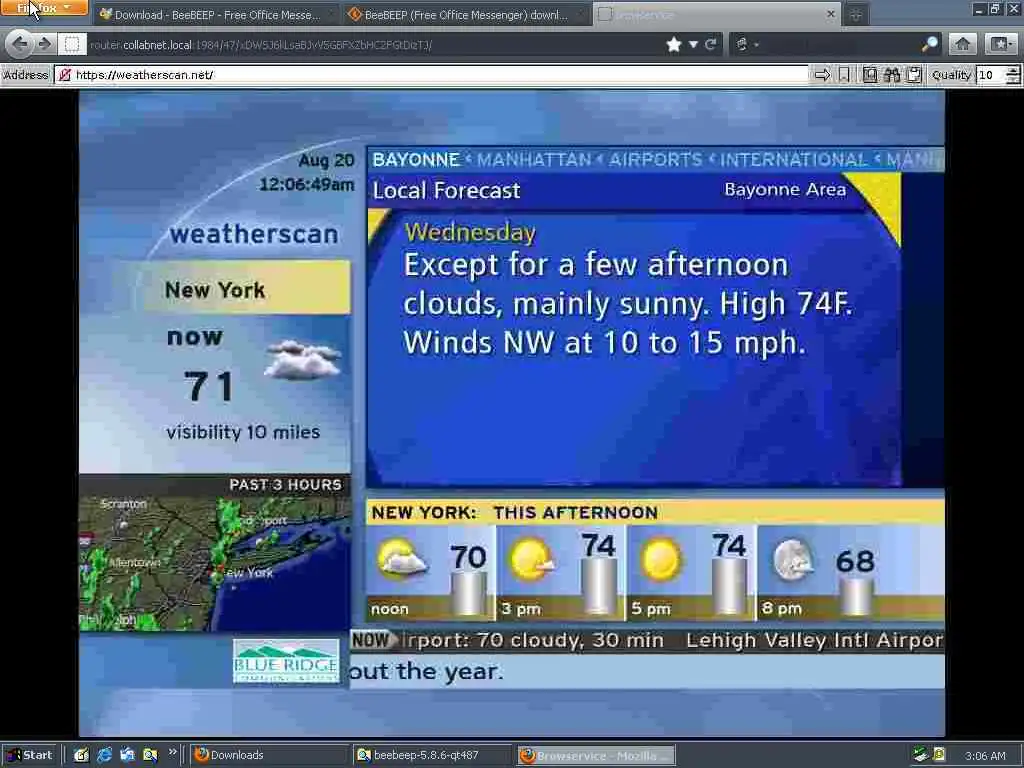Go forward with the Firefox forward arrow
The height and width of the screenshot is (768, 1024).
(x=44, y=44)
